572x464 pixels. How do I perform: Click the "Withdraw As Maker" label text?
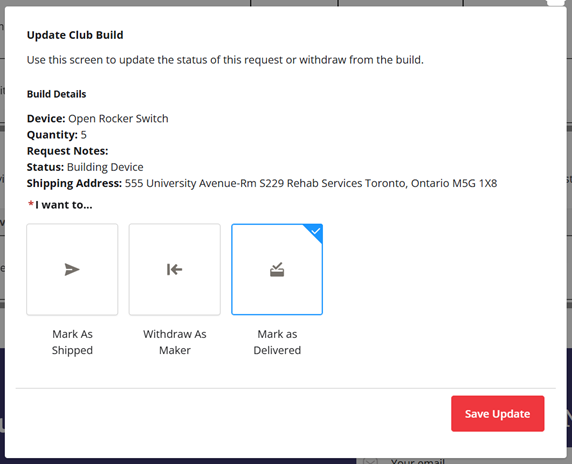click(175, 342)
